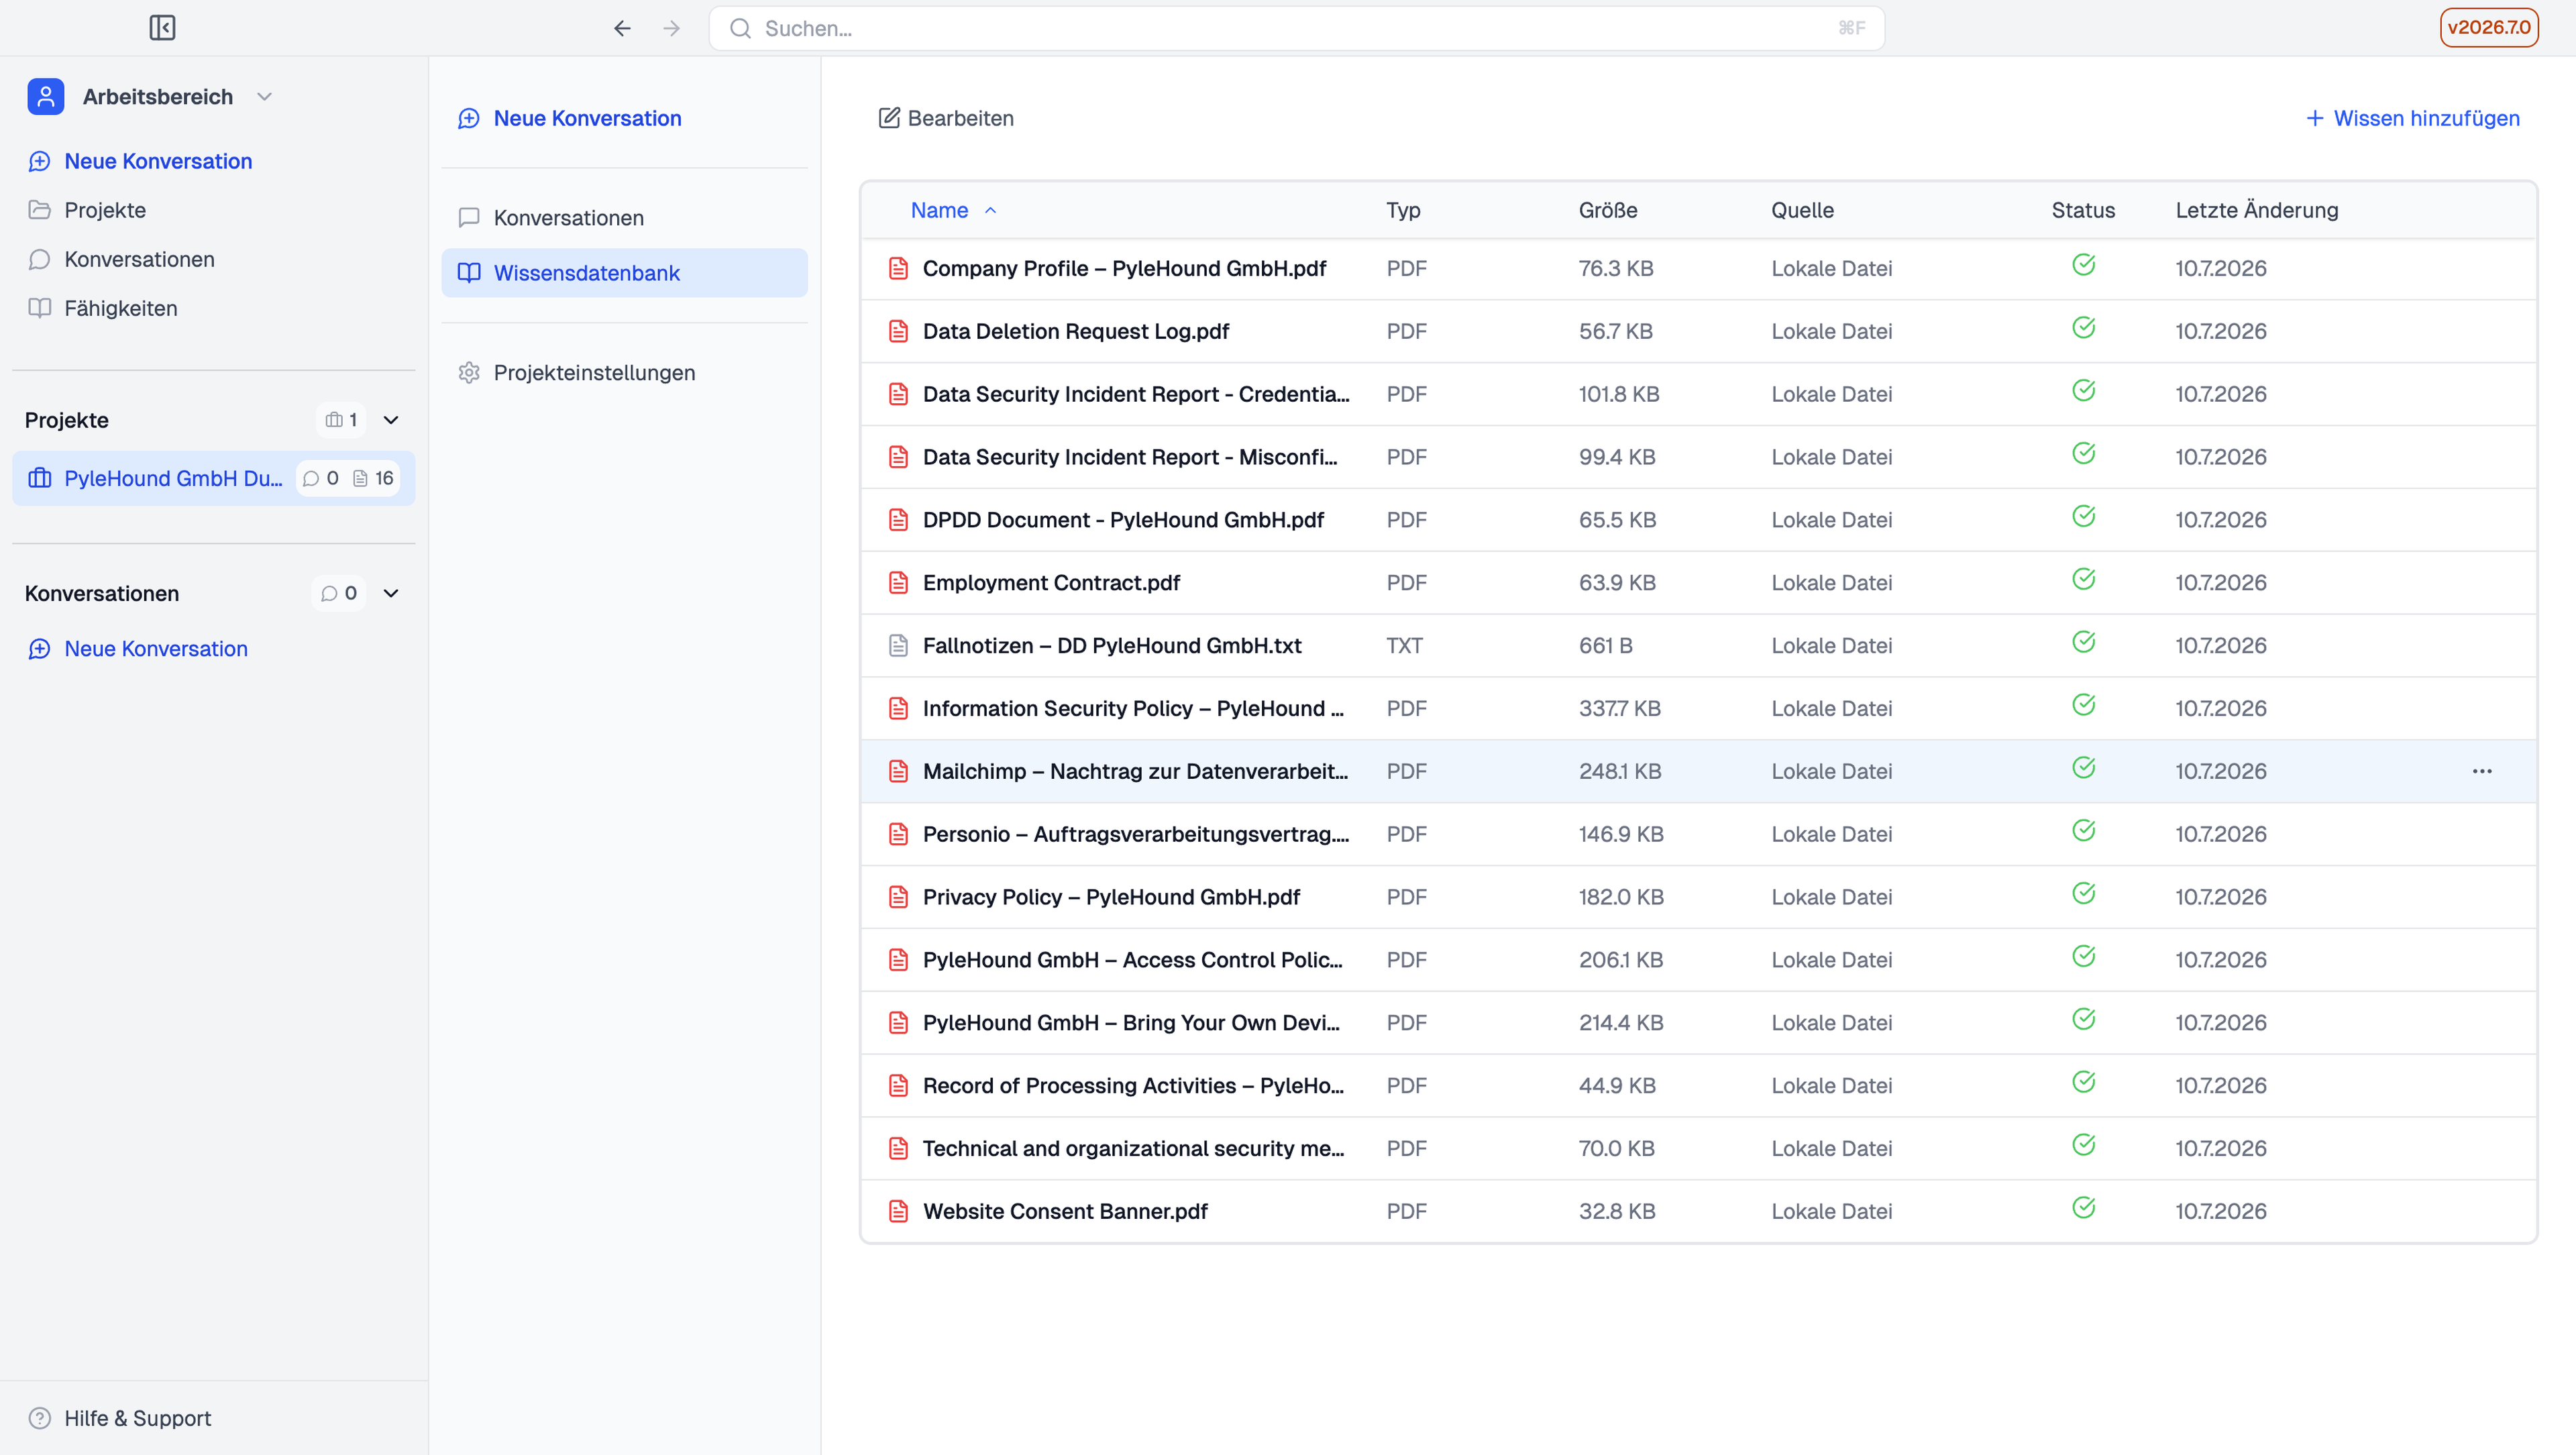
Task: Open Privacy Policy – PyleHound GmbH.pdf
Action: tap(1111, 897)
